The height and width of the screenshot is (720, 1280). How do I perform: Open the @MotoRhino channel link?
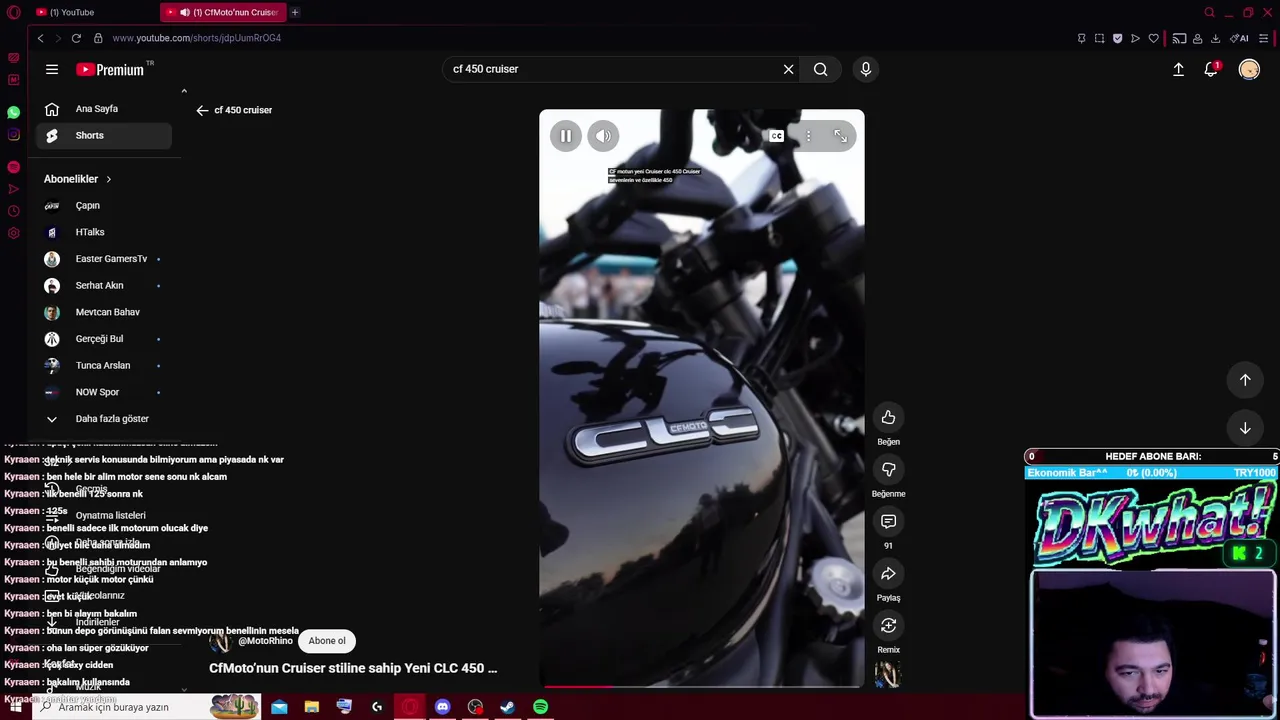pos(265,641)
